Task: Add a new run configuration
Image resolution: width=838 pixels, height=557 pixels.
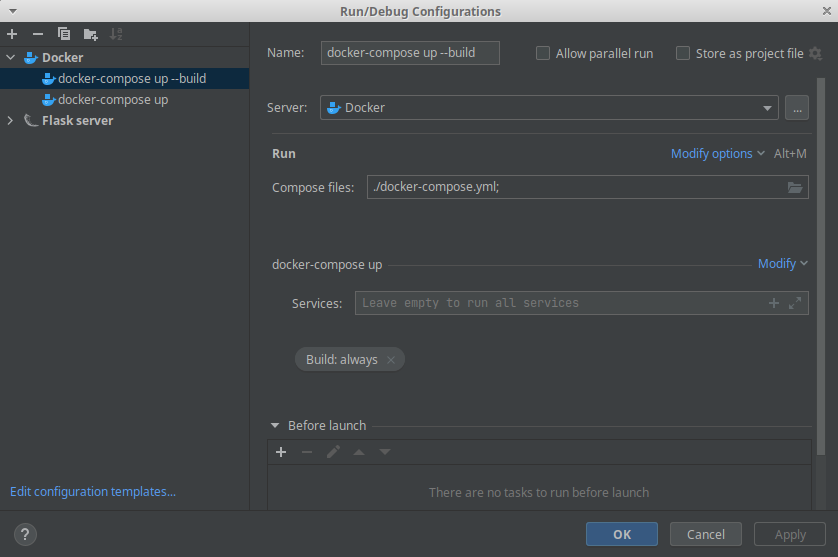Action: coord(12,34)
